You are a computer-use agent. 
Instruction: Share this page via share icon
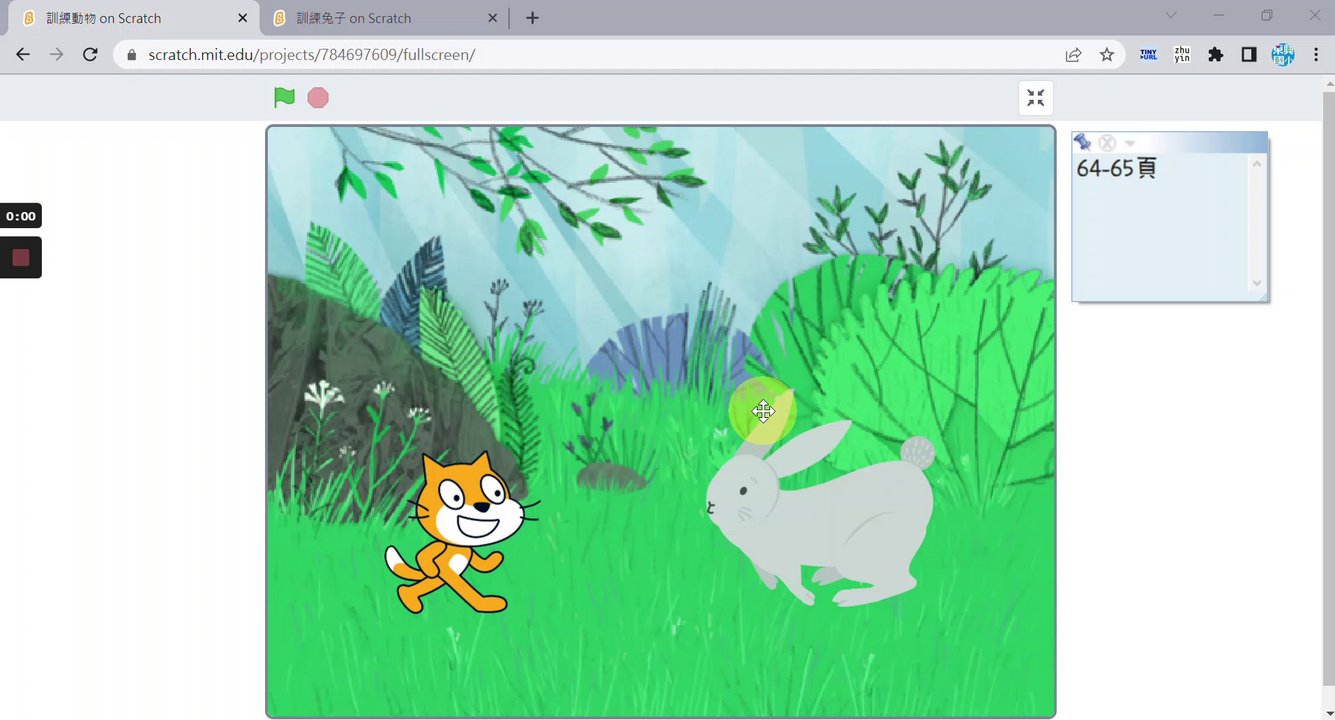(x=1073, y=55)
